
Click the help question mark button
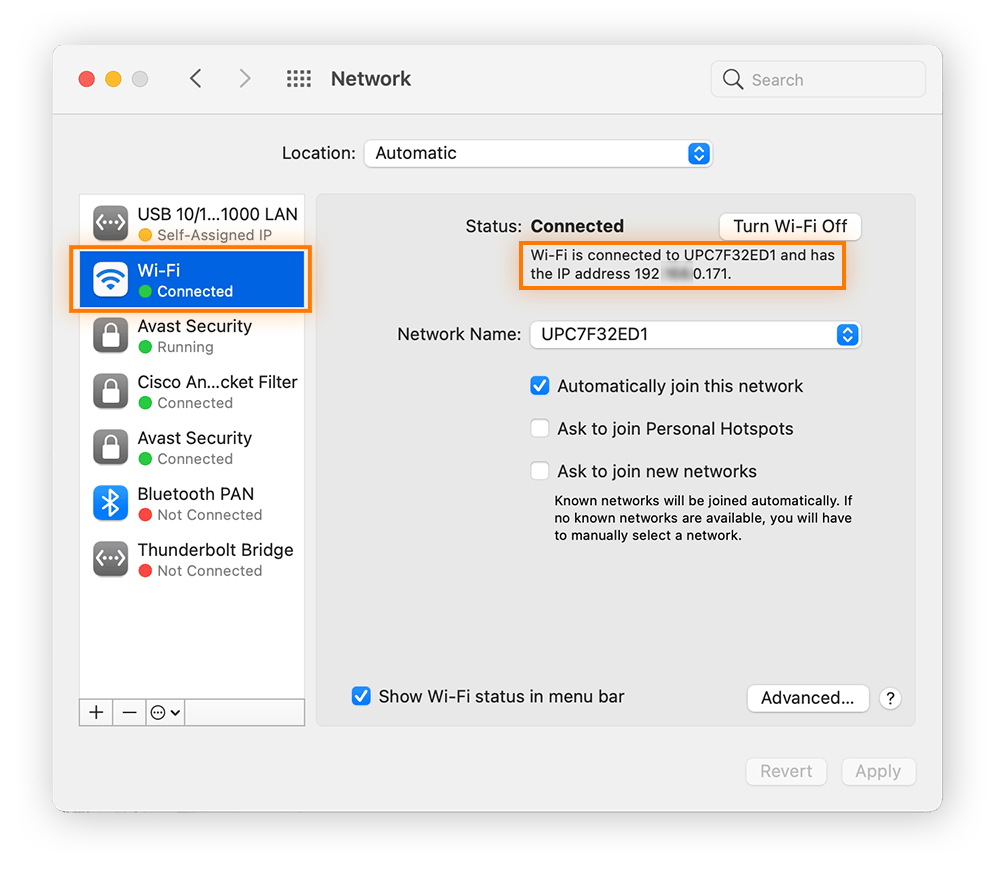pyautogui.click(x=889, y=699)
